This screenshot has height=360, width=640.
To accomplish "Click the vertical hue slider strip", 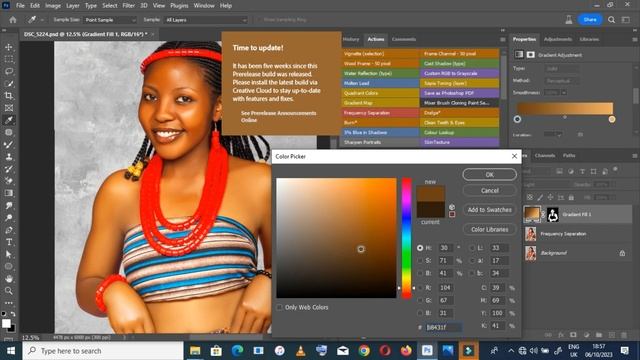I will (x=407, y=238).
